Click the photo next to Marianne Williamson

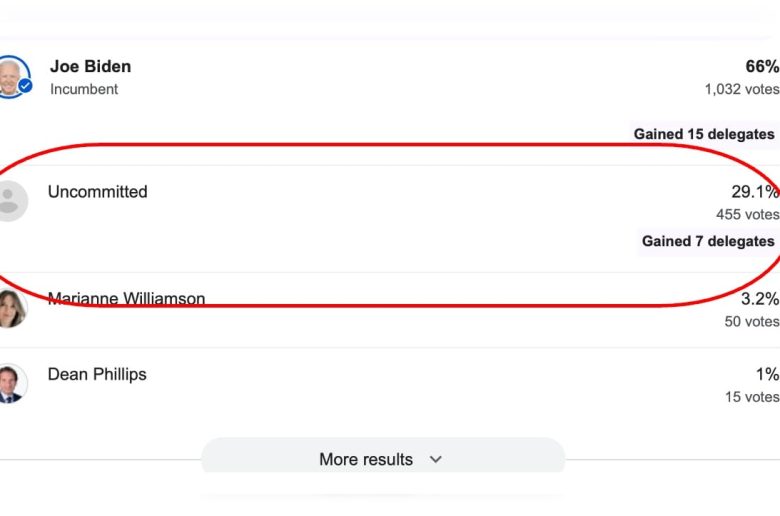pos(11,307)
